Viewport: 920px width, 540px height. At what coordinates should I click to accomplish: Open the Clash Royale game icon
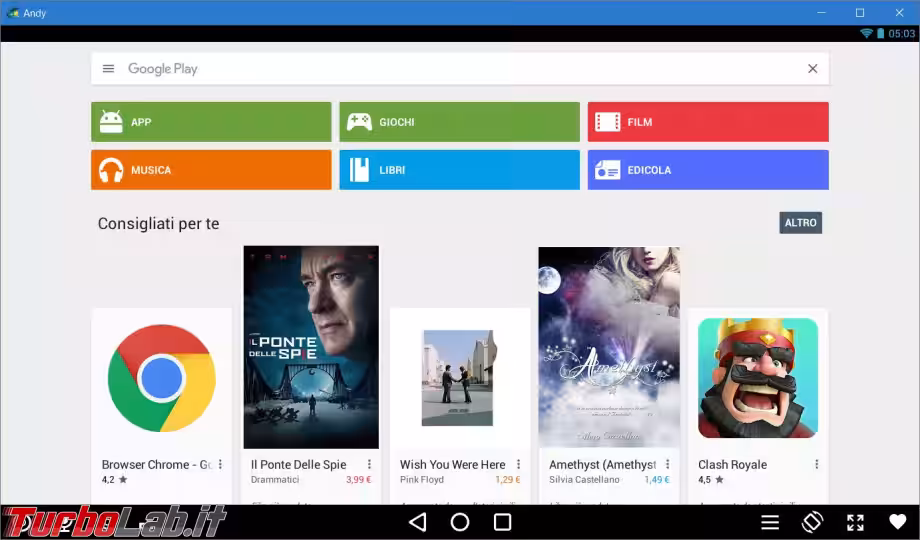758,378
